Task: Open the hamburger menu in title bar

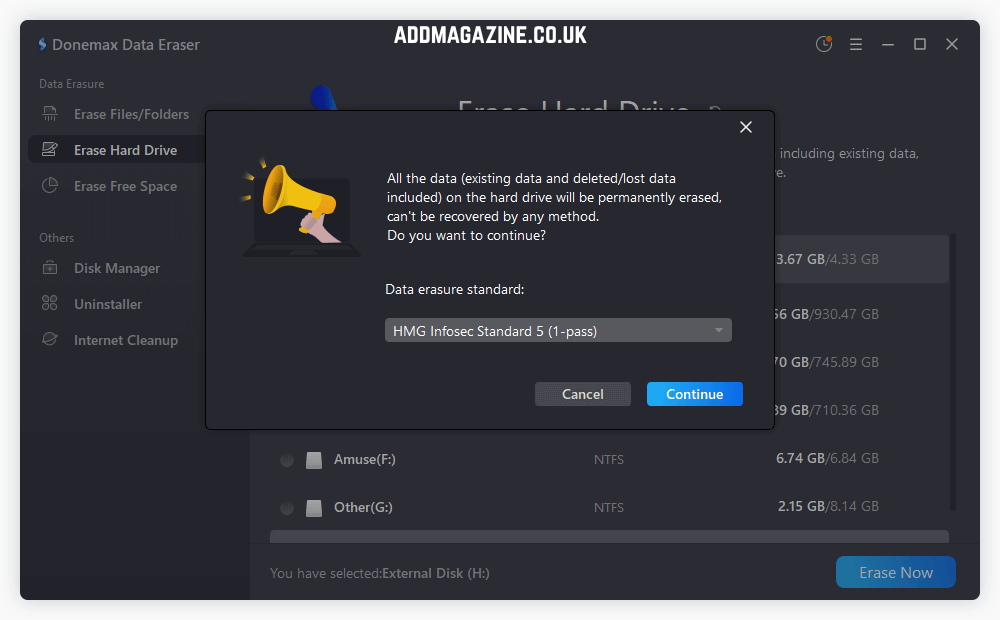Action: pos(856,44)
